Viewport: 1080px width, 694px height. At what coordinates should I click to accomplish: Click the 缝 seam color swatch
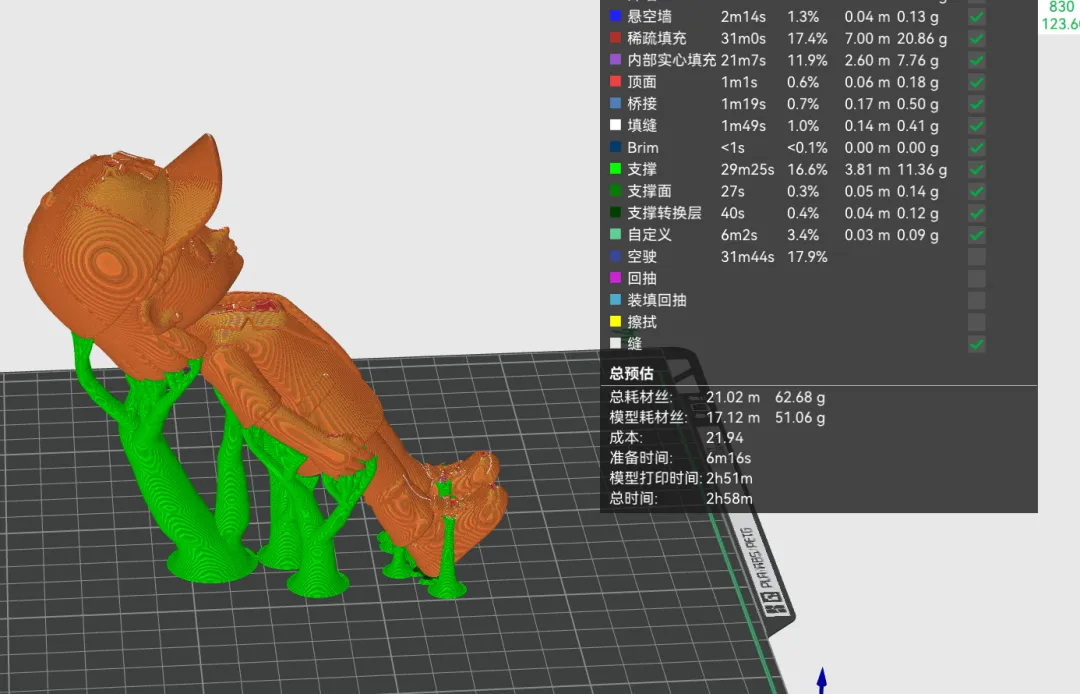[615, 344]
